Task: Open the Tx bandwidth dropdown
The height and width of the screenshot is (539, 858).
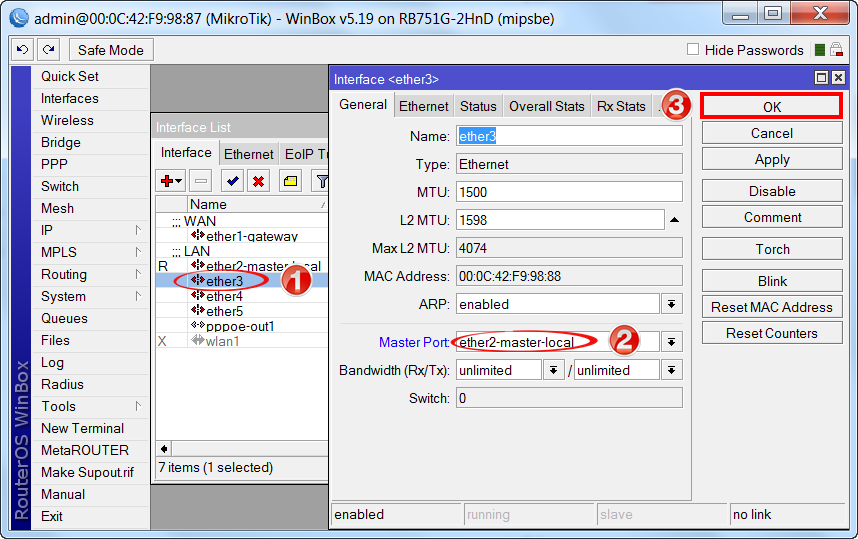Action: 671,370
